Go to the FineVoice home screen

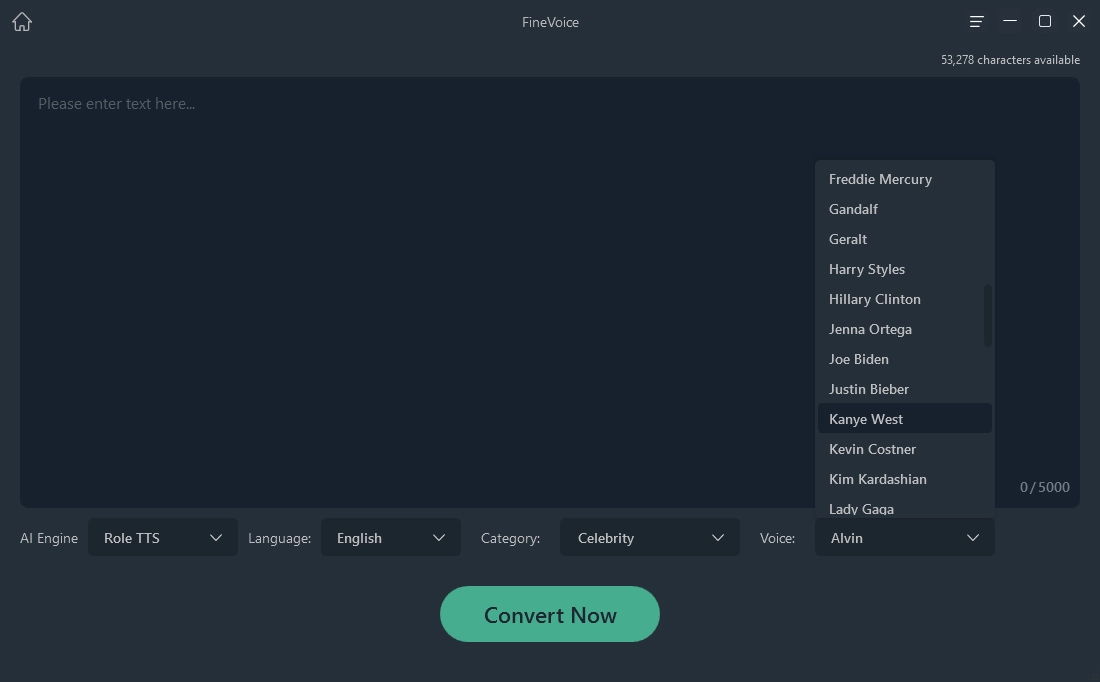point(22,22)
